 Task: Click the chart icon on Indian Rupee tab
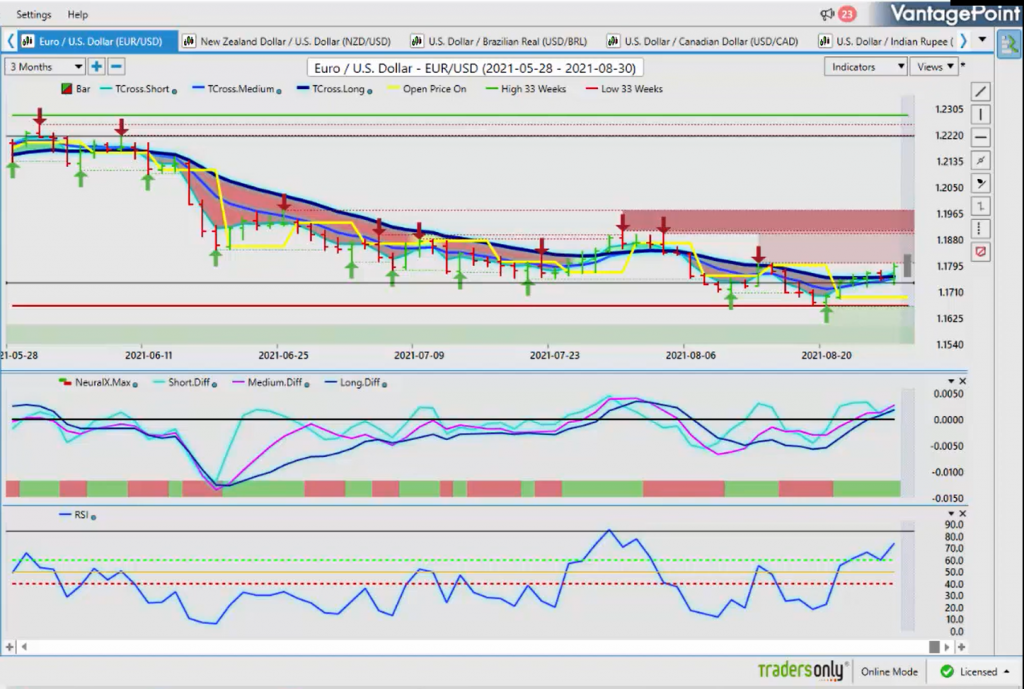click(x=825, y=41)
